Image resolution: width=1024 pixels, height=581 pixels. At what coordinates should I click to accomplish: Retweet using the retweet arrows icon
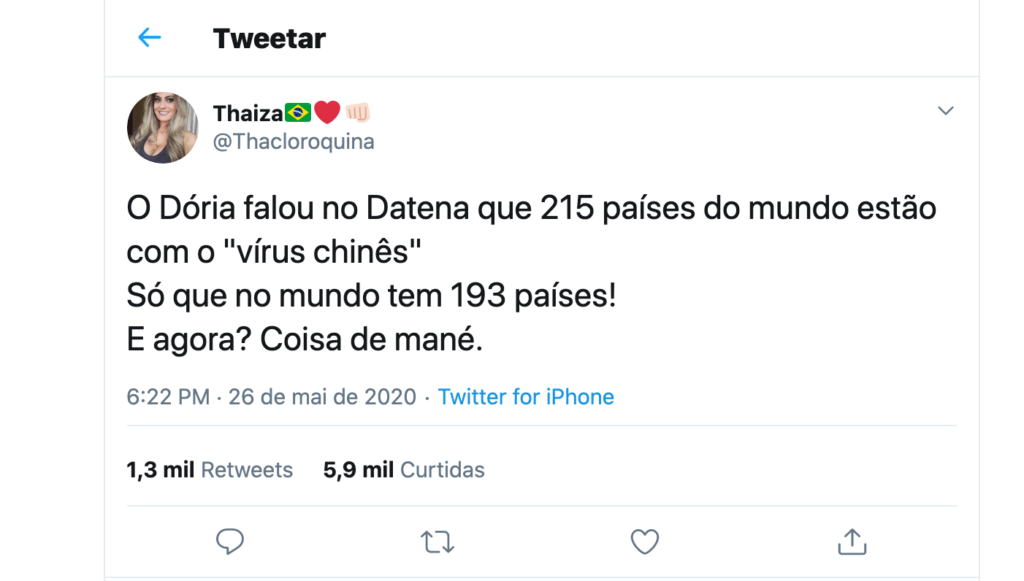437,541
